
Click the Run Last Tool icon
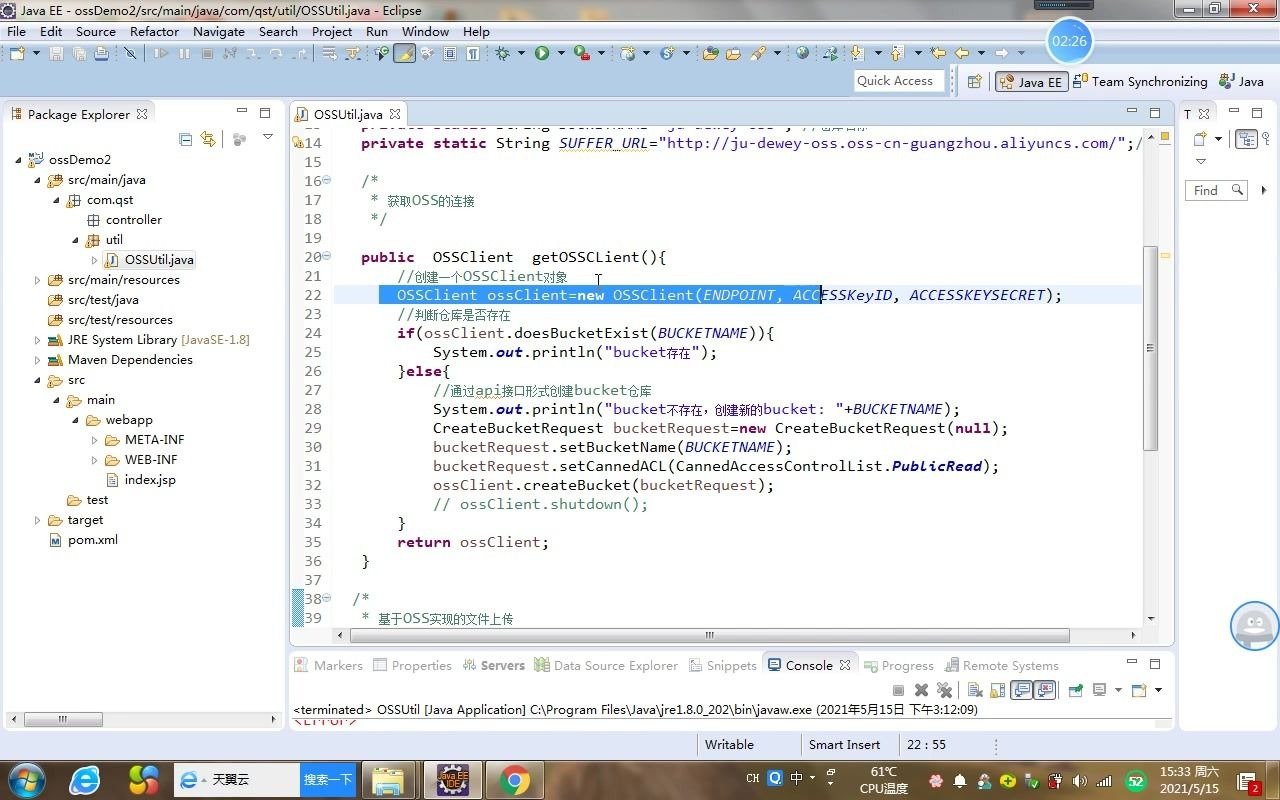click(x=581, y=53)
